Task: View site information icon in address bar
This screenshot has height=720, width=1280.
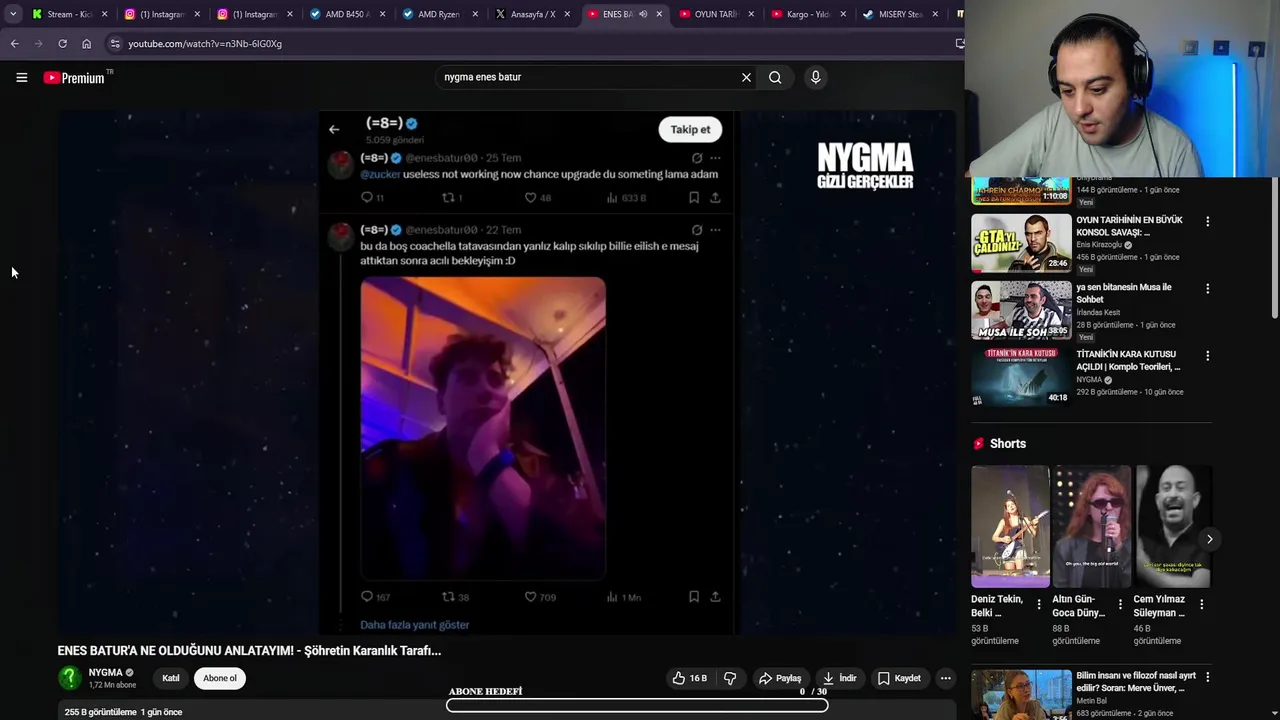Action: tap(115, 44)
